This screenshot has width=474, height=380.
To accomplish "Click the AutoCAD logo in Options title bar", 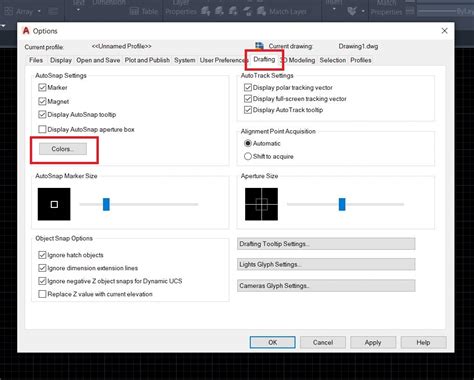I will [x=26, y=31].
